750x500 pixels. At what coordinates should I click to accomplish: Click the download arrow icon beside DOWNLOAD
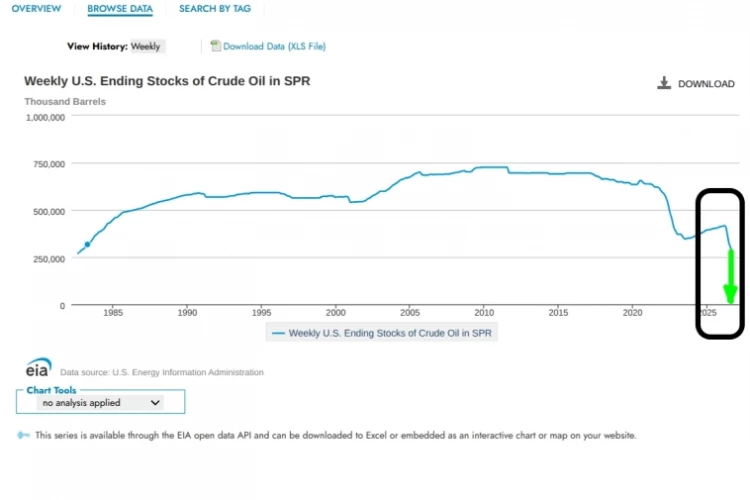pos(663,83)
